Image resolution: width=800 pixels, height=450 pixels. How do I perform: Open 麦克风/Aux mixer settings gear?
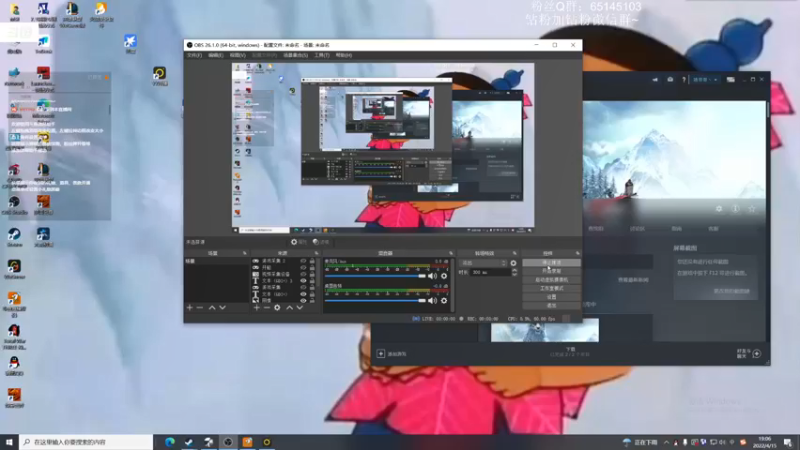(444, 276)
